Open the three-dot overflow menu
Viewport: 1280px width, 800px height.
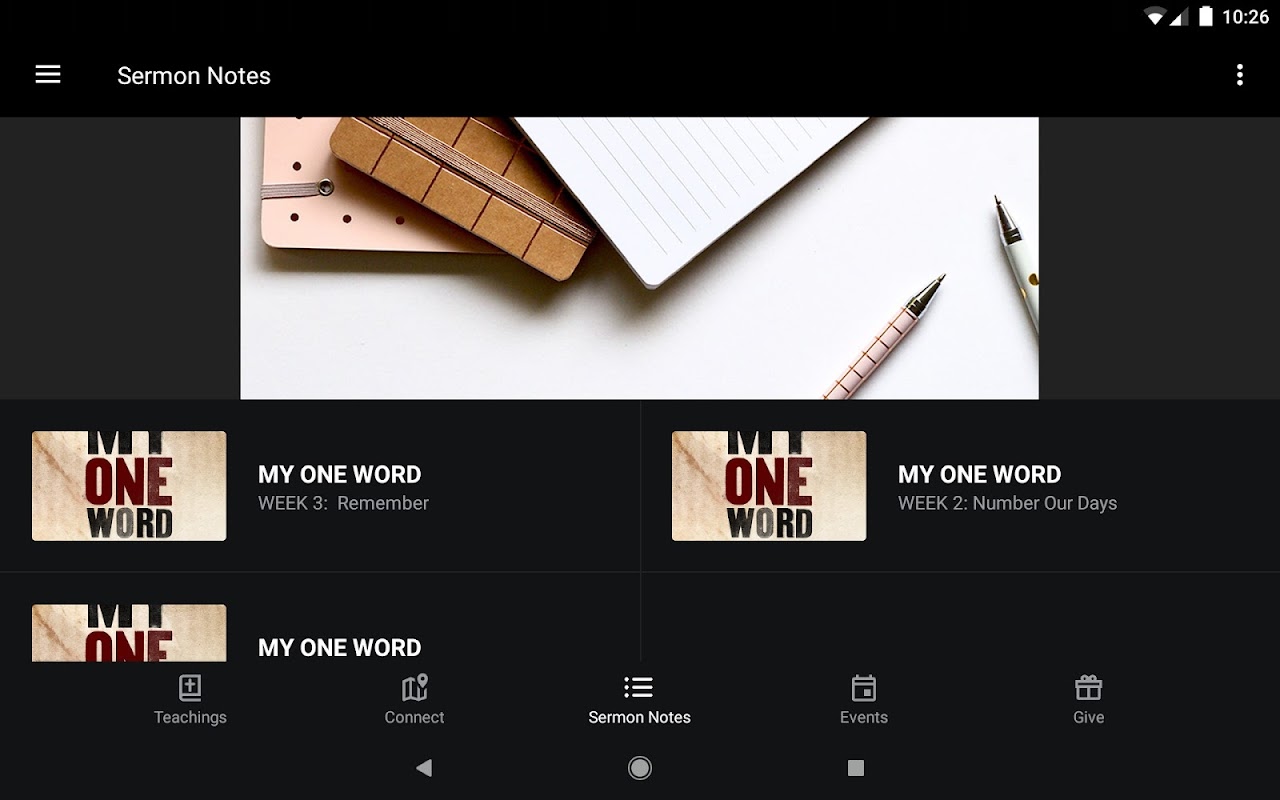pyautogui.click(x=1239, y=75)
